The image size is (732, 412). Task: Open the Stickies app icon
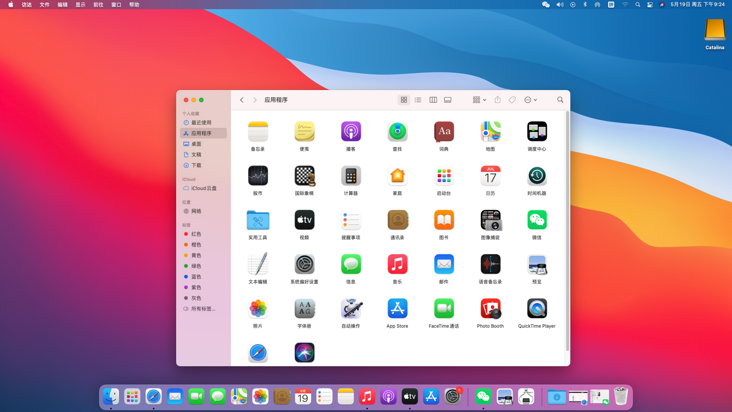tap(304, 132)
